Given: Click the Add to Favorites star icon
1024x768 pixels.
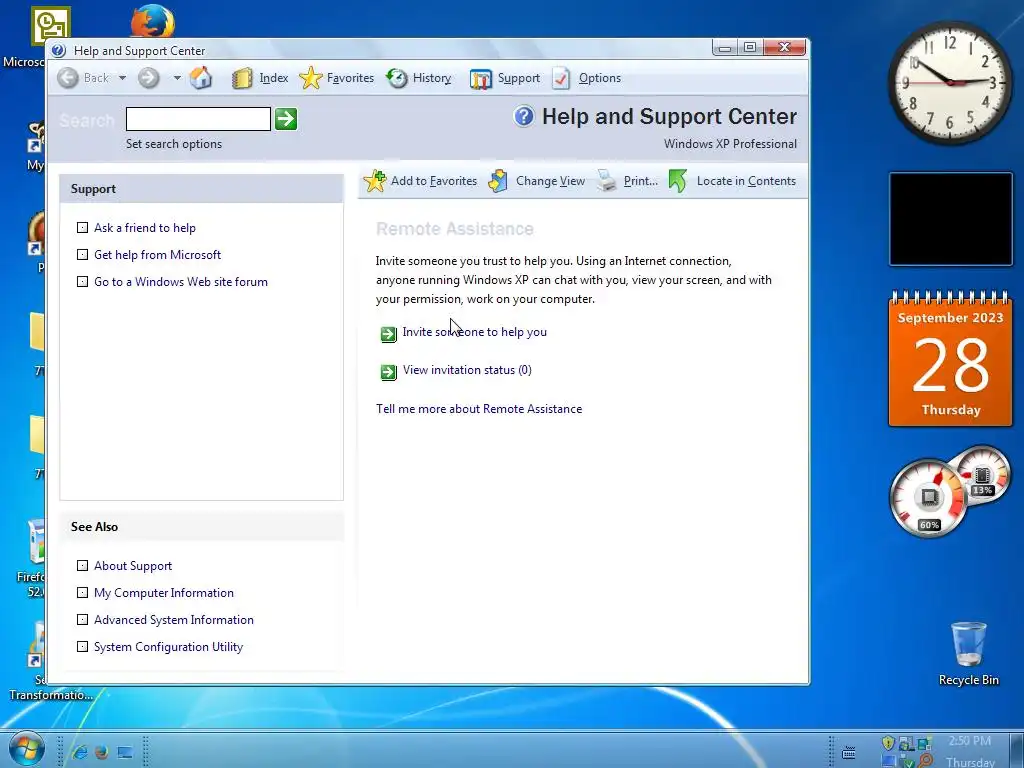Looking at the screenshot, I should pyautogui.click(x=375, y=181).
